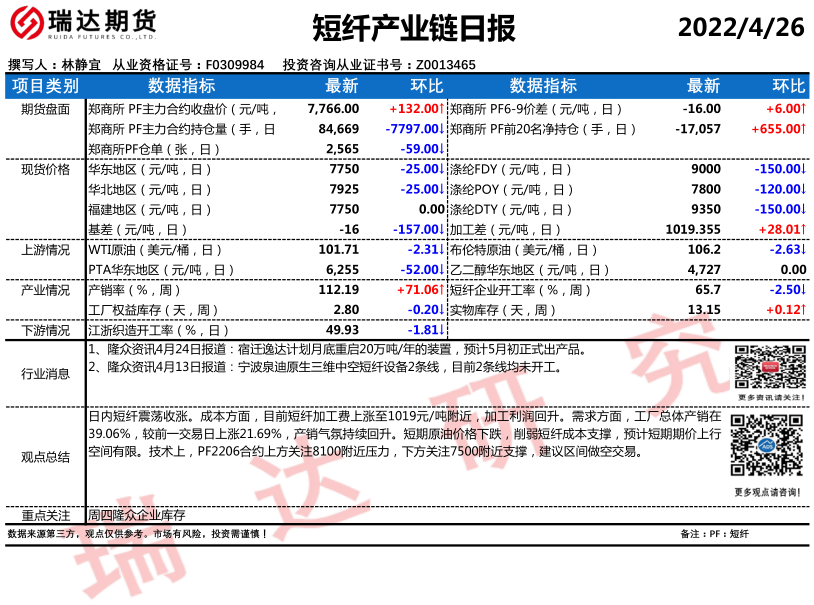Click the 7,766.00 closing price value

[x=333, y=109]
